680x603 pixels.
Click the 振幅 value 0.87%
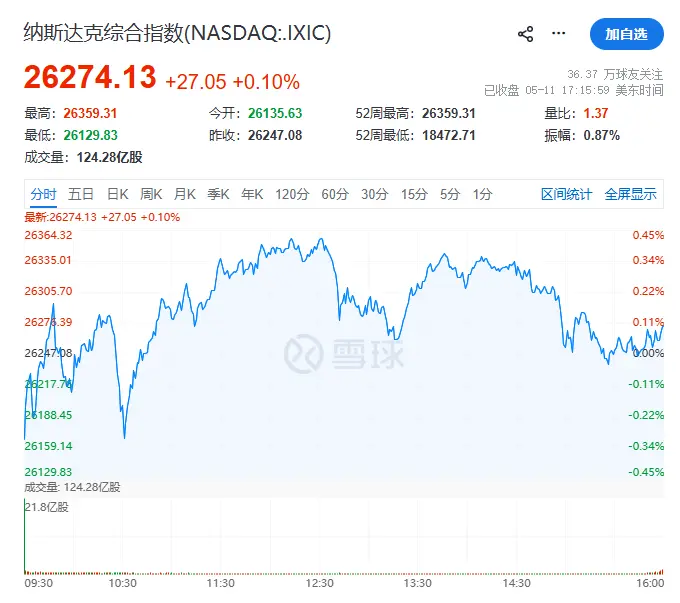(x=602, y=135)
